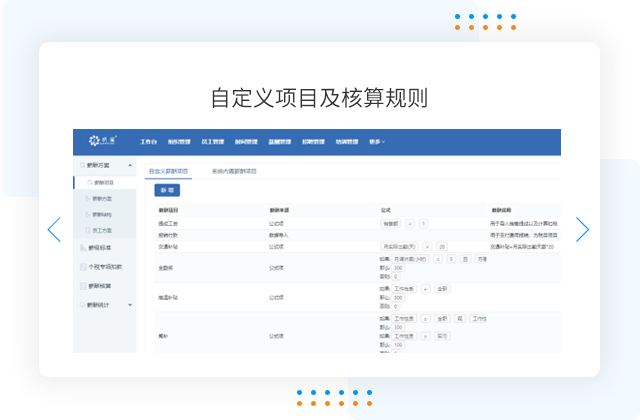
Task: Click the 员工方案 submenu icon
Action: 89,230
